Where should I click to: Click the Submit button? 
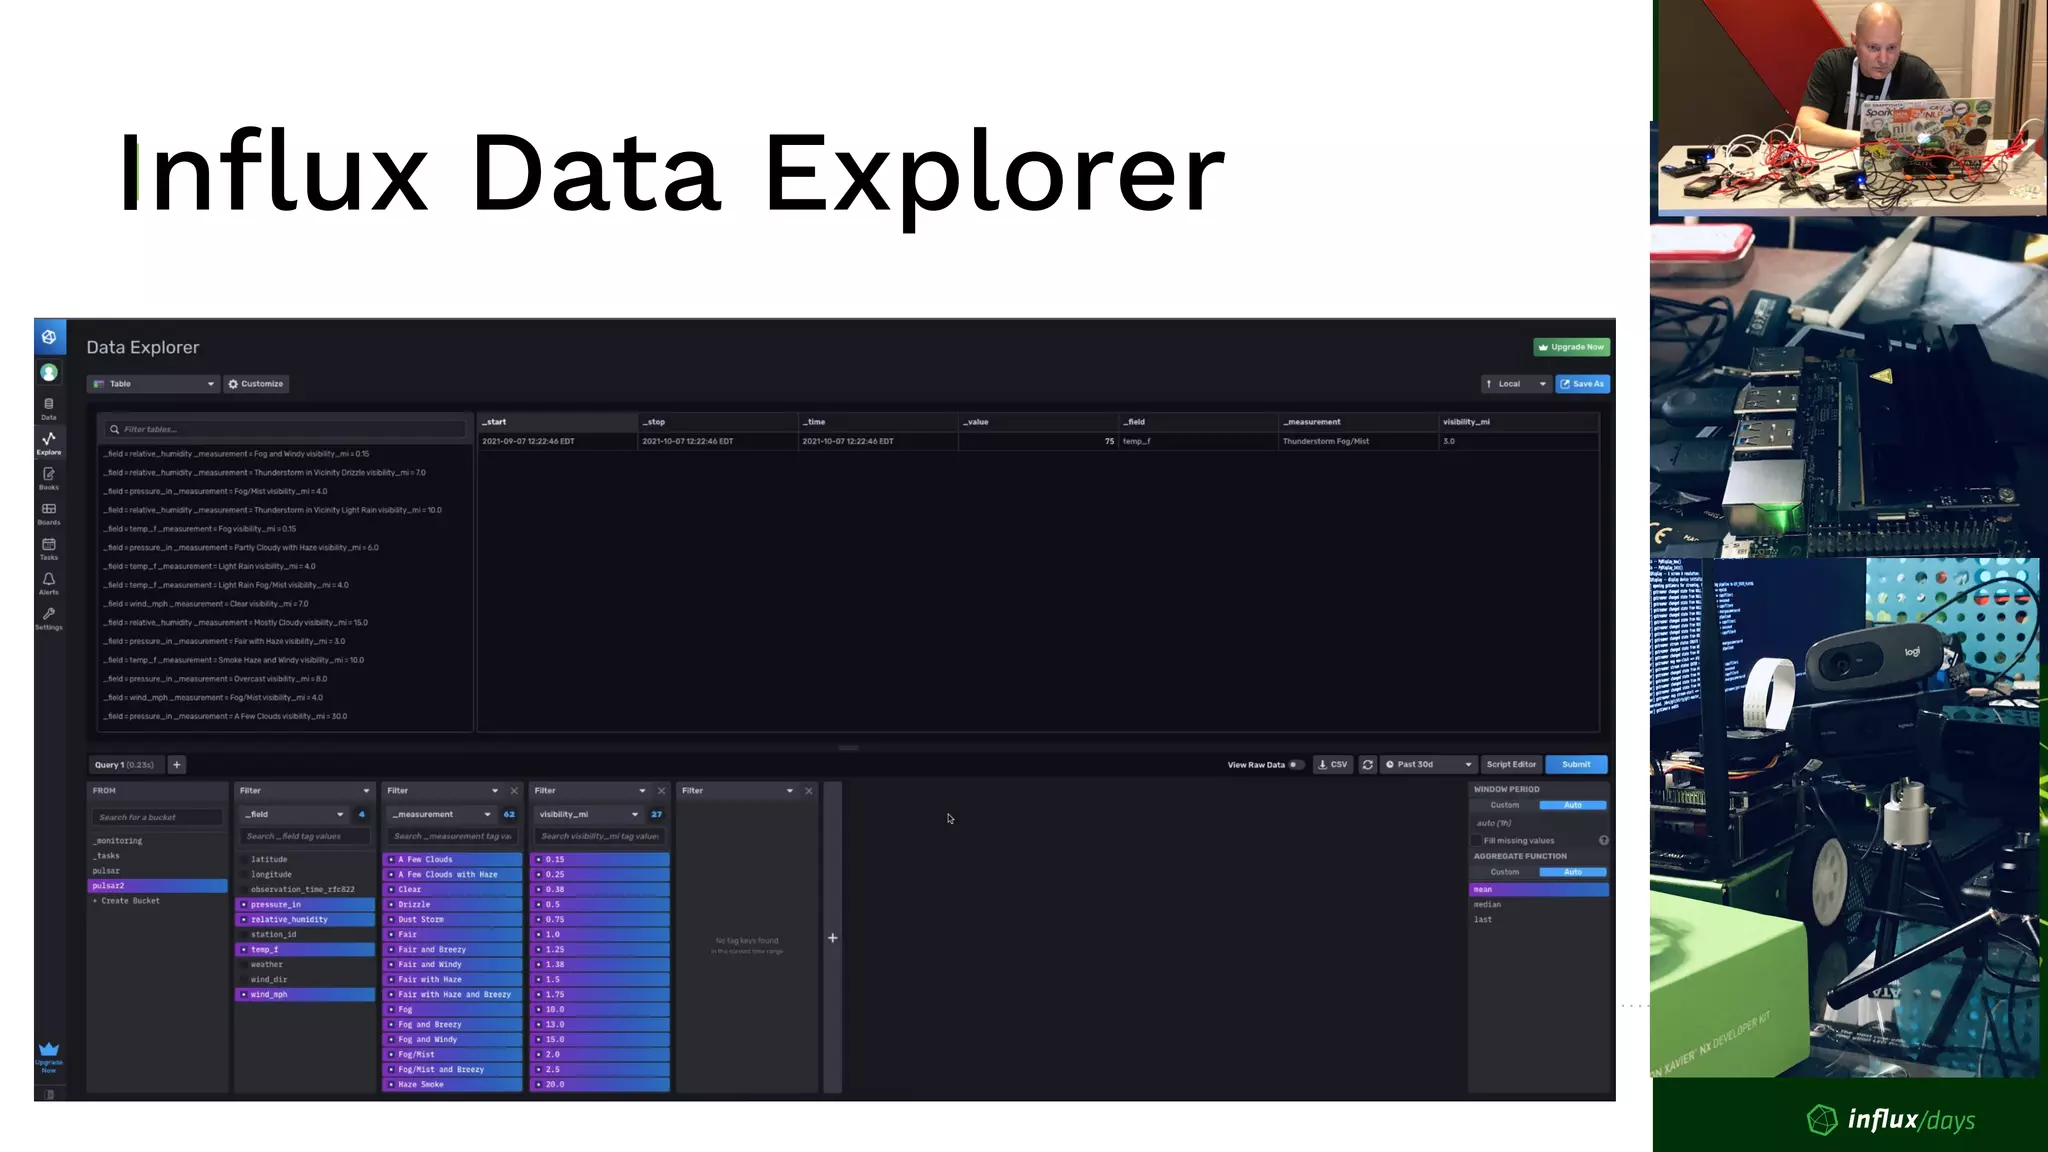pyautogui.click(x=1577, y=765)
